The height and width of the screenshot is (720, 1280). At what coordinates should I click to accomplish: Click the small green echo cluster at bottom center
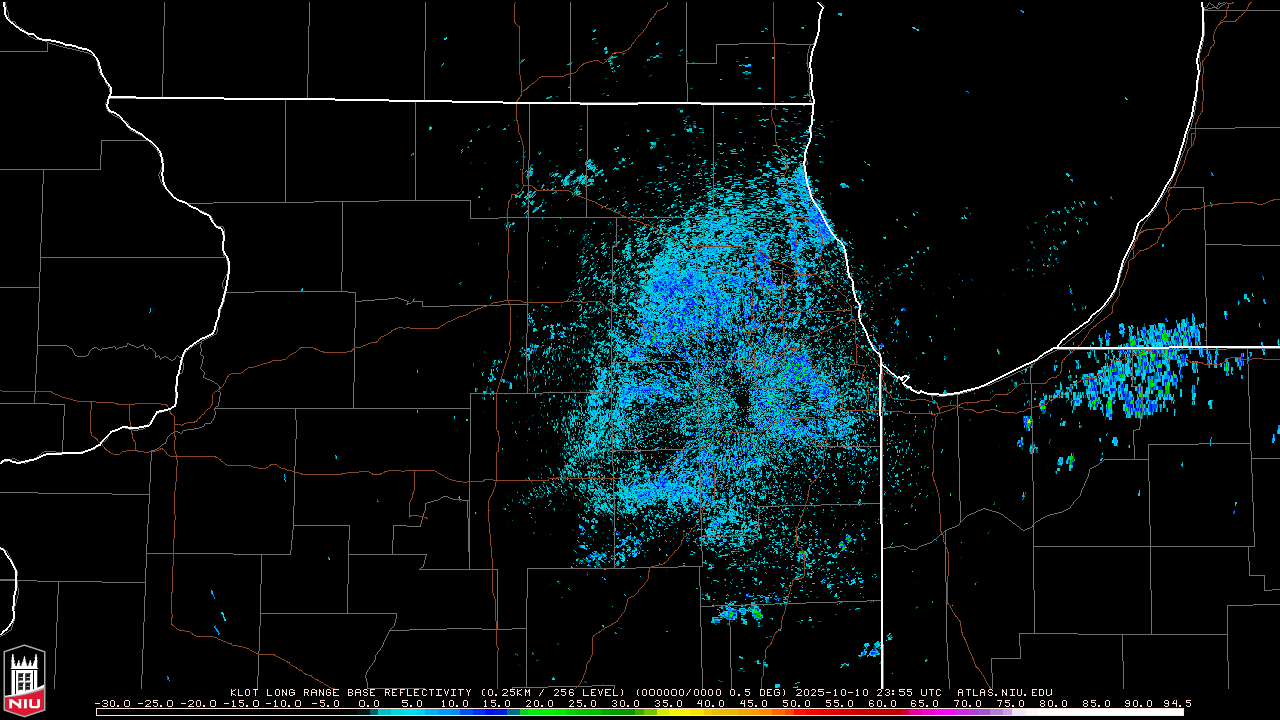click(737, 612)
